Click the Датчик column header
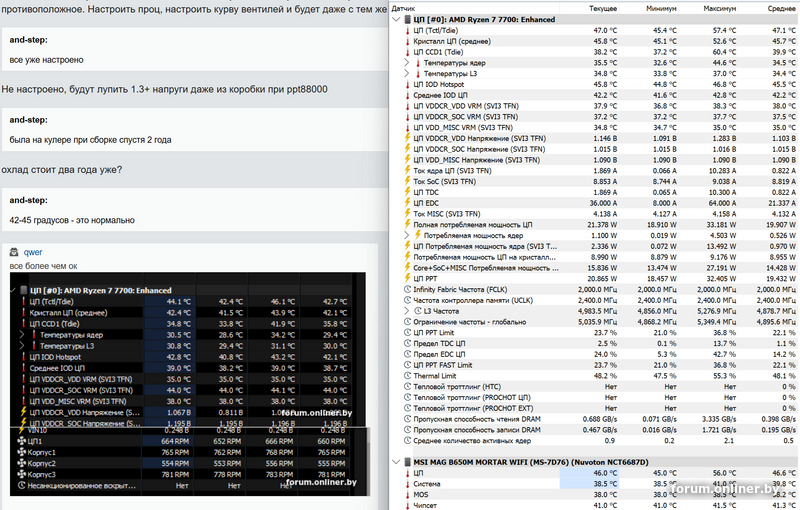Viewport: 800px width, 510px height. (403, 7)
